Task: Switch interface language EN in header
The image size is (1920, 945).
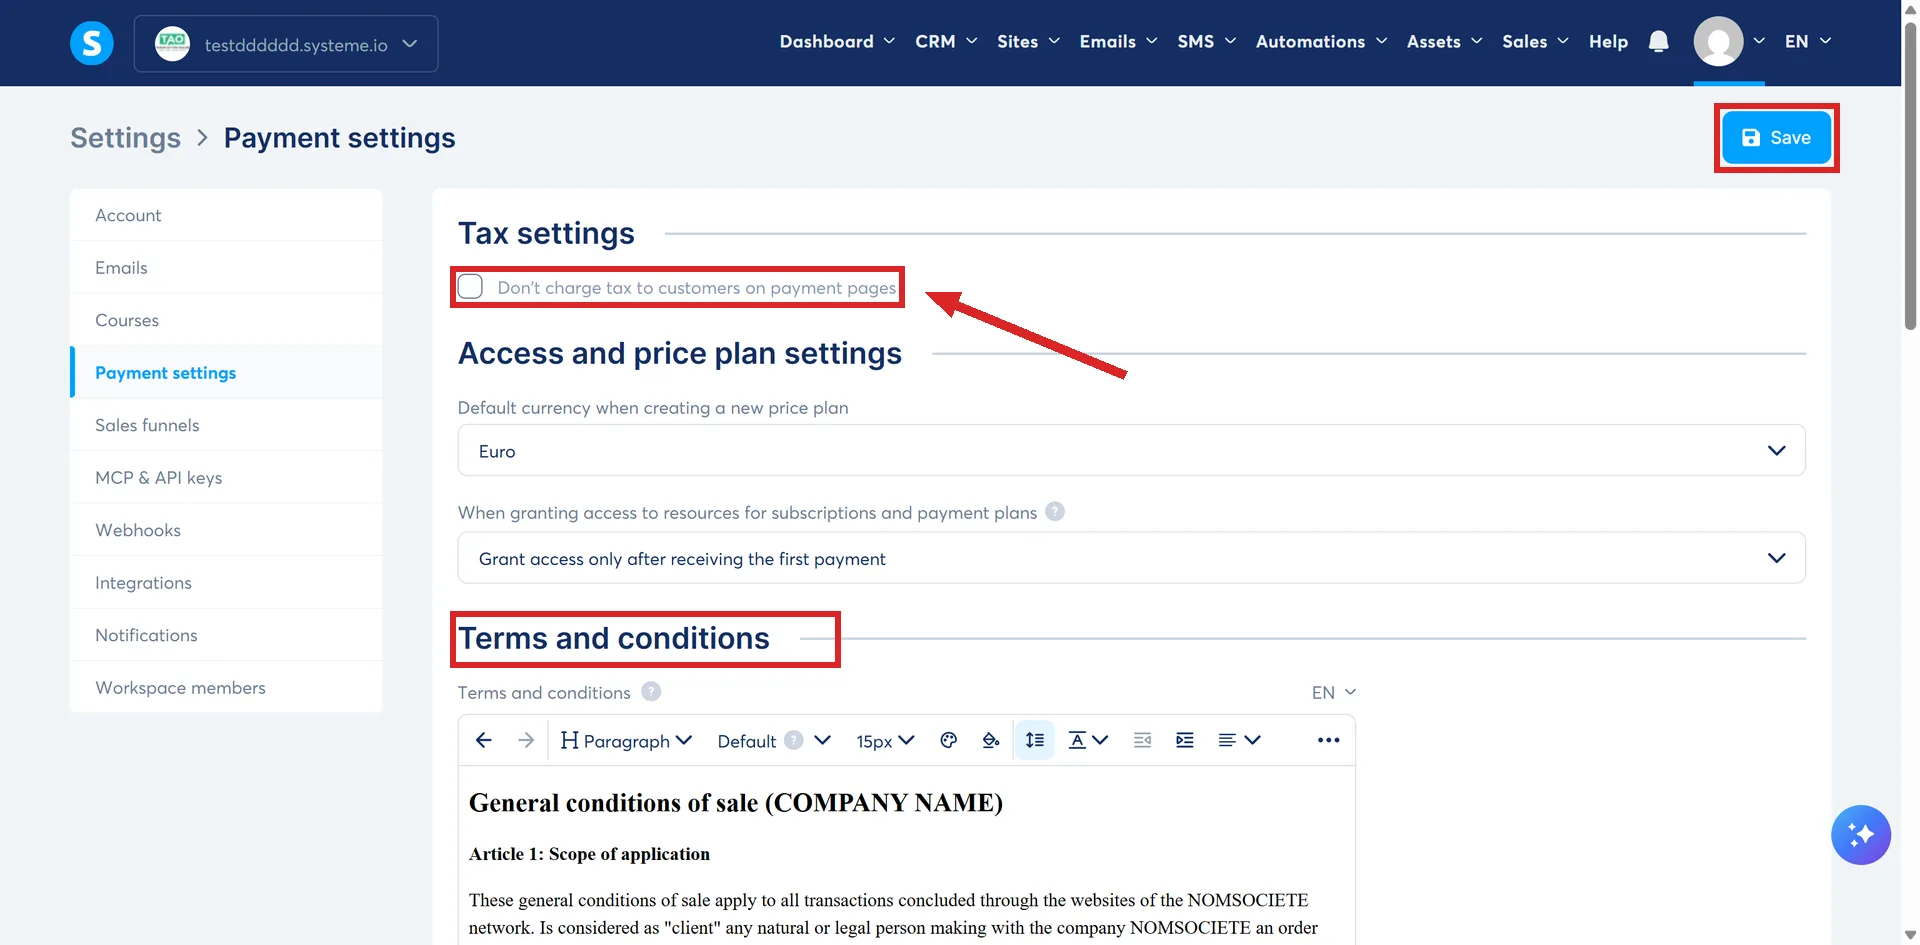Action: point(1808,41)
